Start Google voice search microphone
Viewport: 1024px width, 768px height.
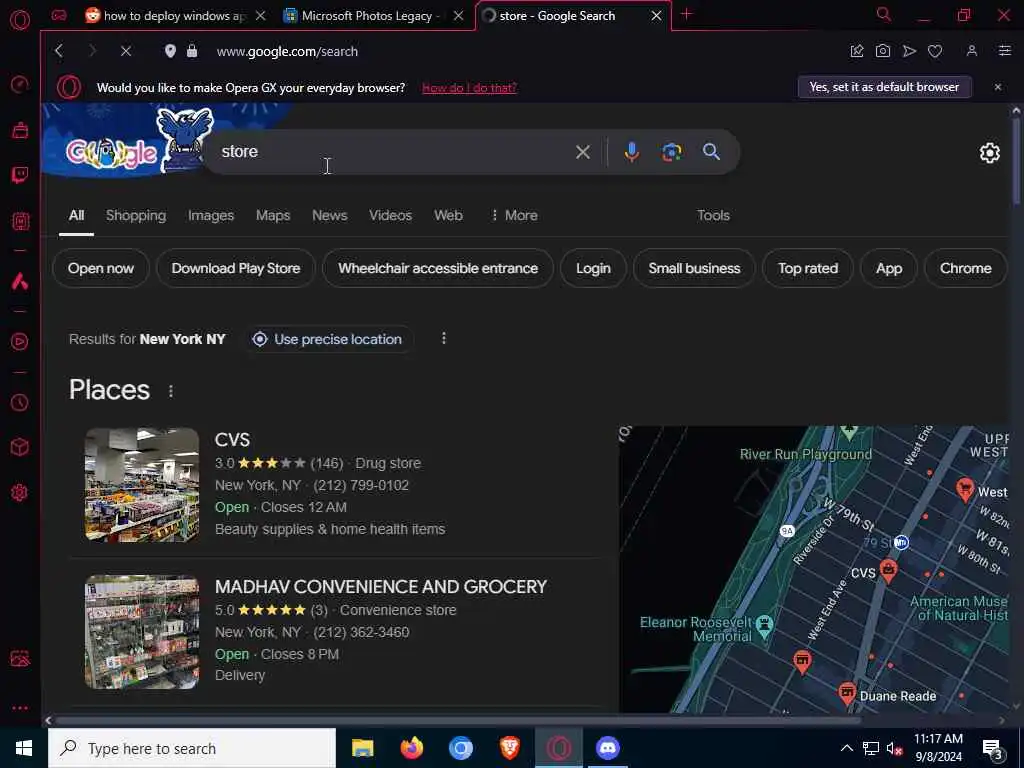pos(632,152)
